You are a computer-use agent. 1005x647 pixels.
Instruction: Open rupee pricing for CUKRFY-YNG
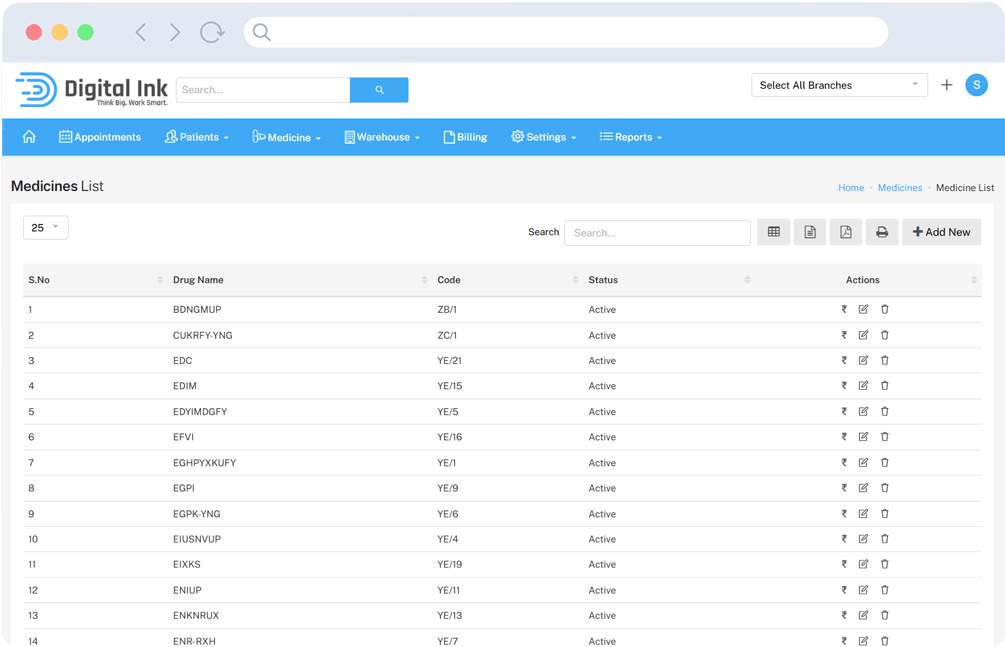[x=844, y=335]
